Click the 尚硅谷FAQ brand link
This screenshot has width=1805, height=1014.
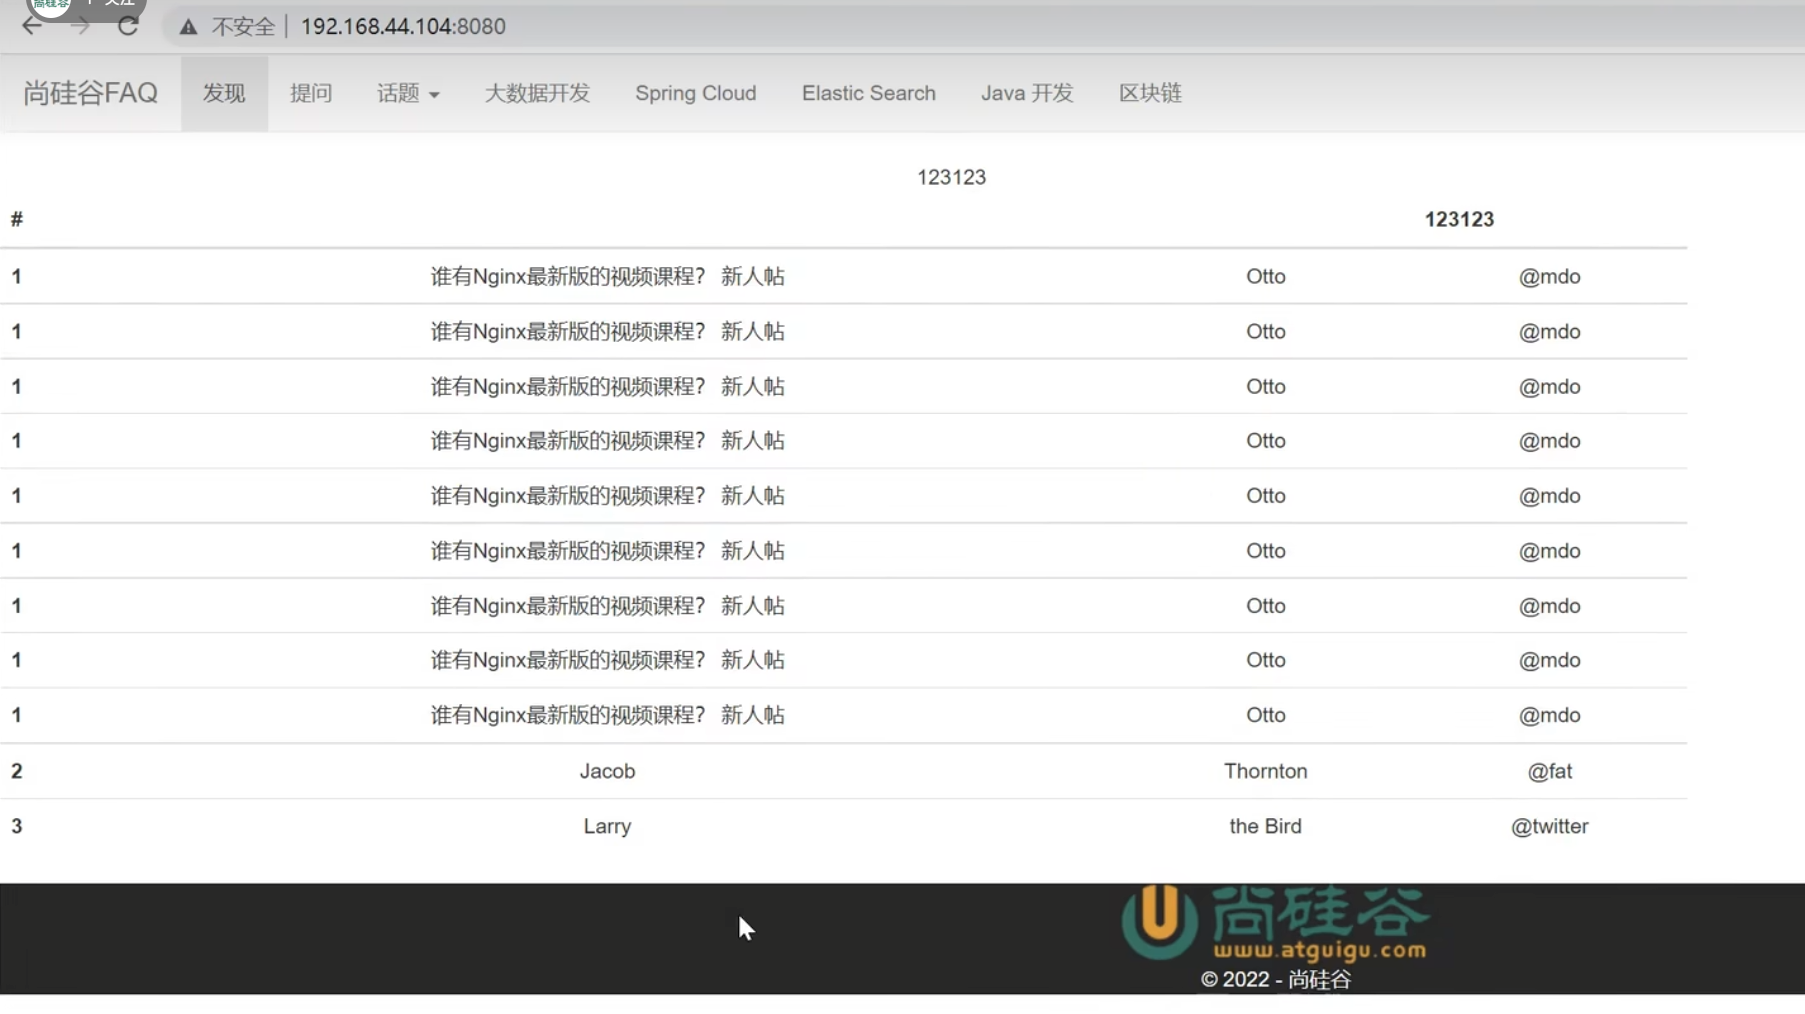click(x=90, y=93)
